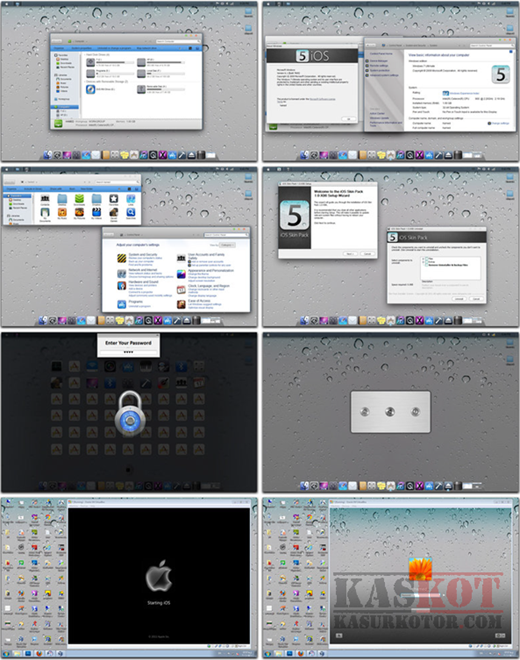Click Adjust screen resolution link in Control Panel
This screenshot has width=520, height=660.
[x=201, y=281]
